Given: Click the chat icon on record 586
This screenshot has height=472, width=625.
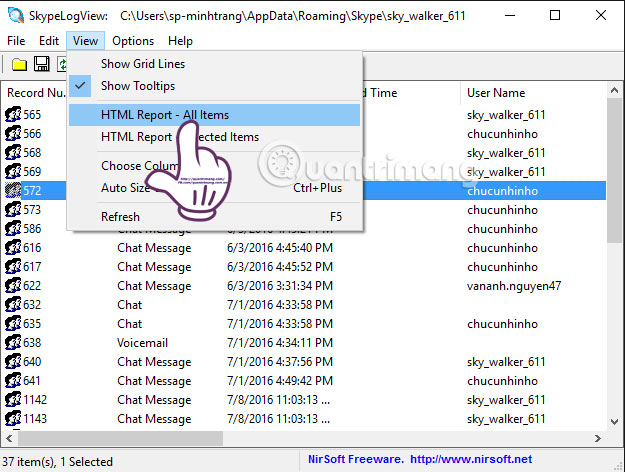Looking at the screenshot, I should coord(13,228).
